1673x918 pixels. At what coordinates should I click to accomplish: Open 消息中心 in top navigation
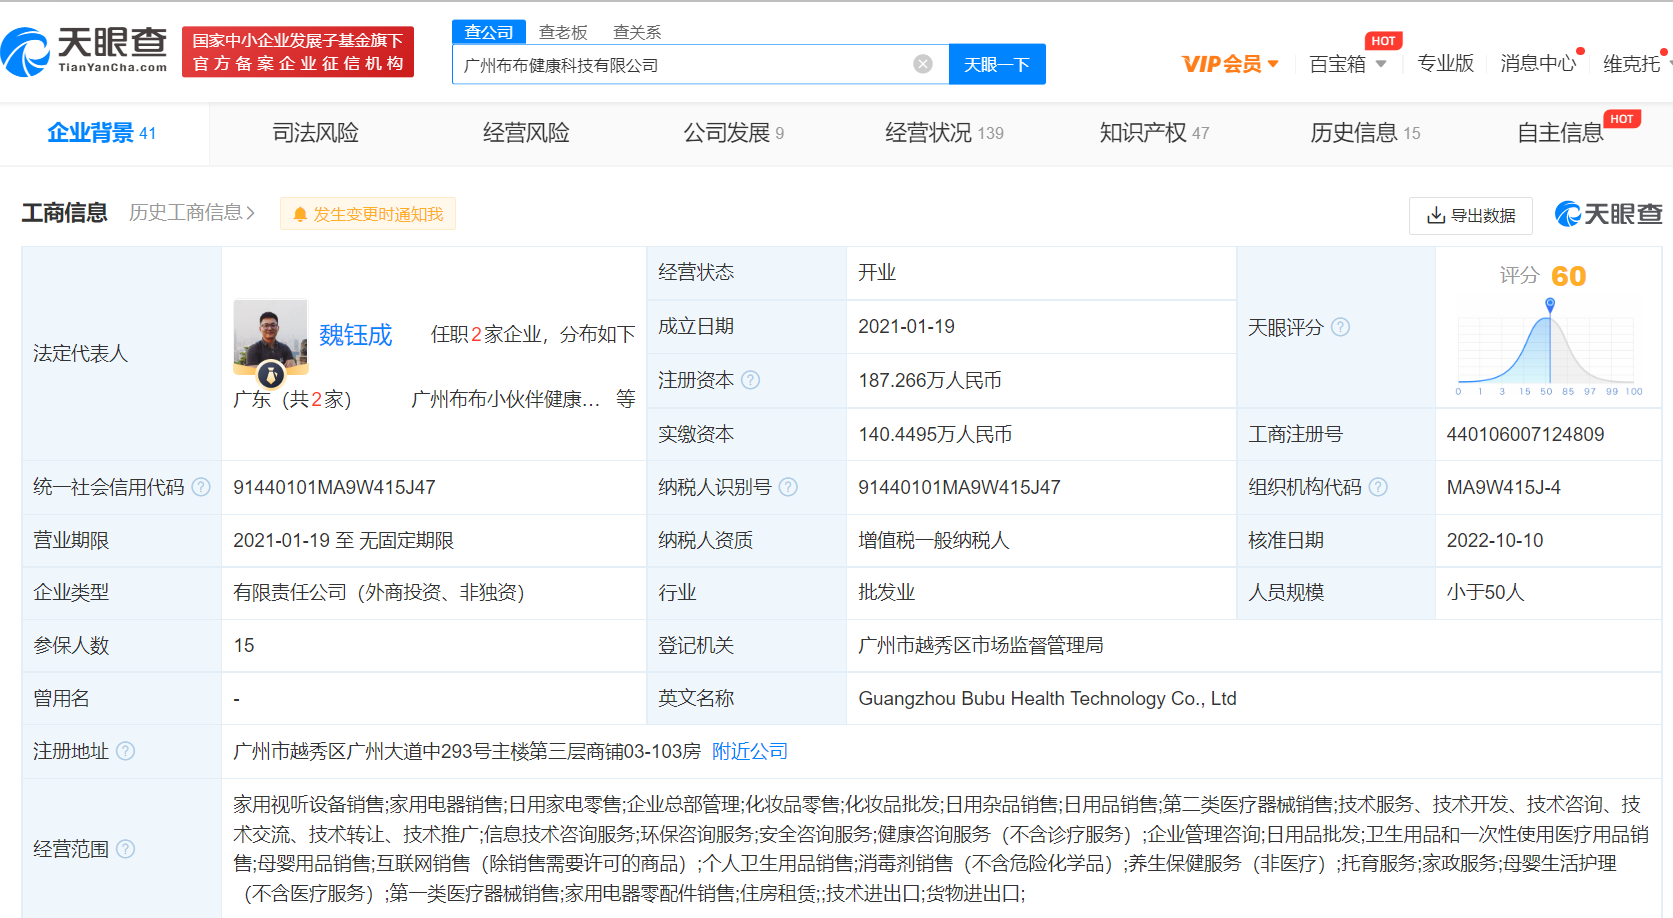[1538, 64]
